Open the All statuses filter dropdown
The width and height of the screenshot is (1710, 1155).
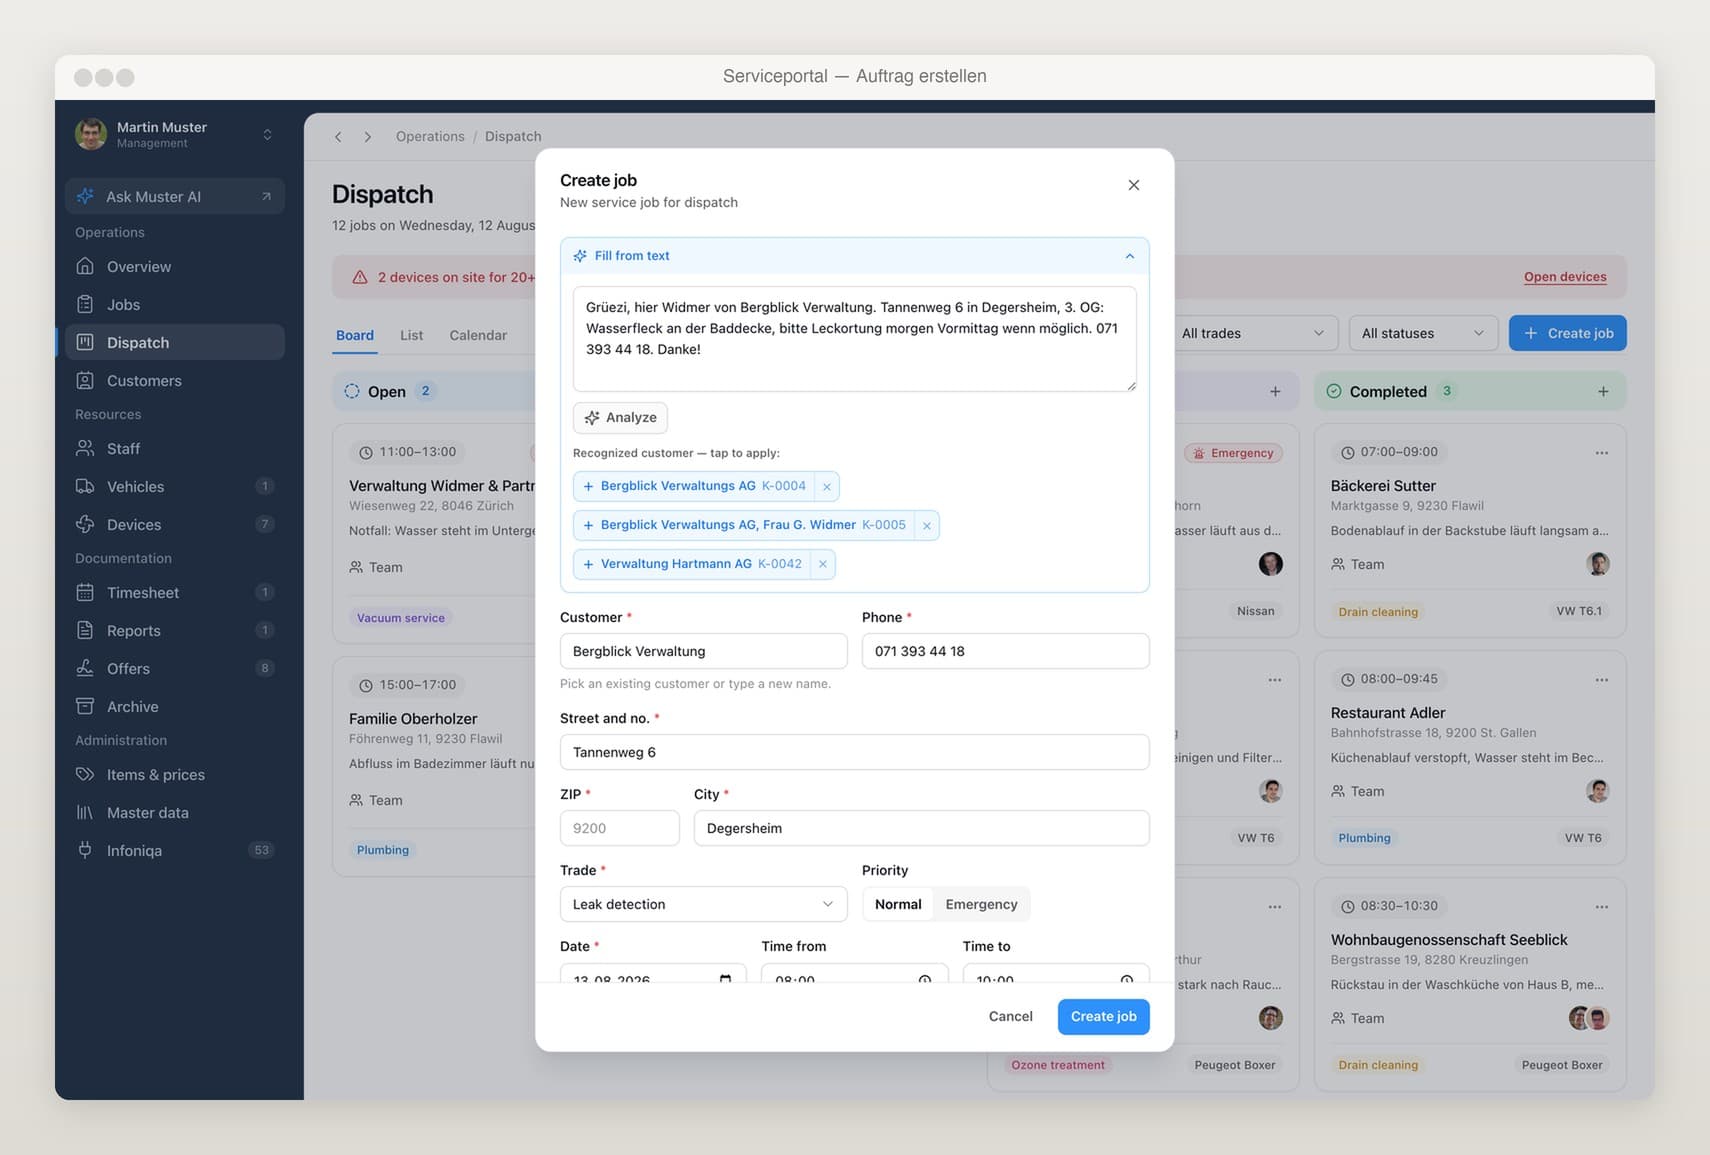[x=1423, y=333]
